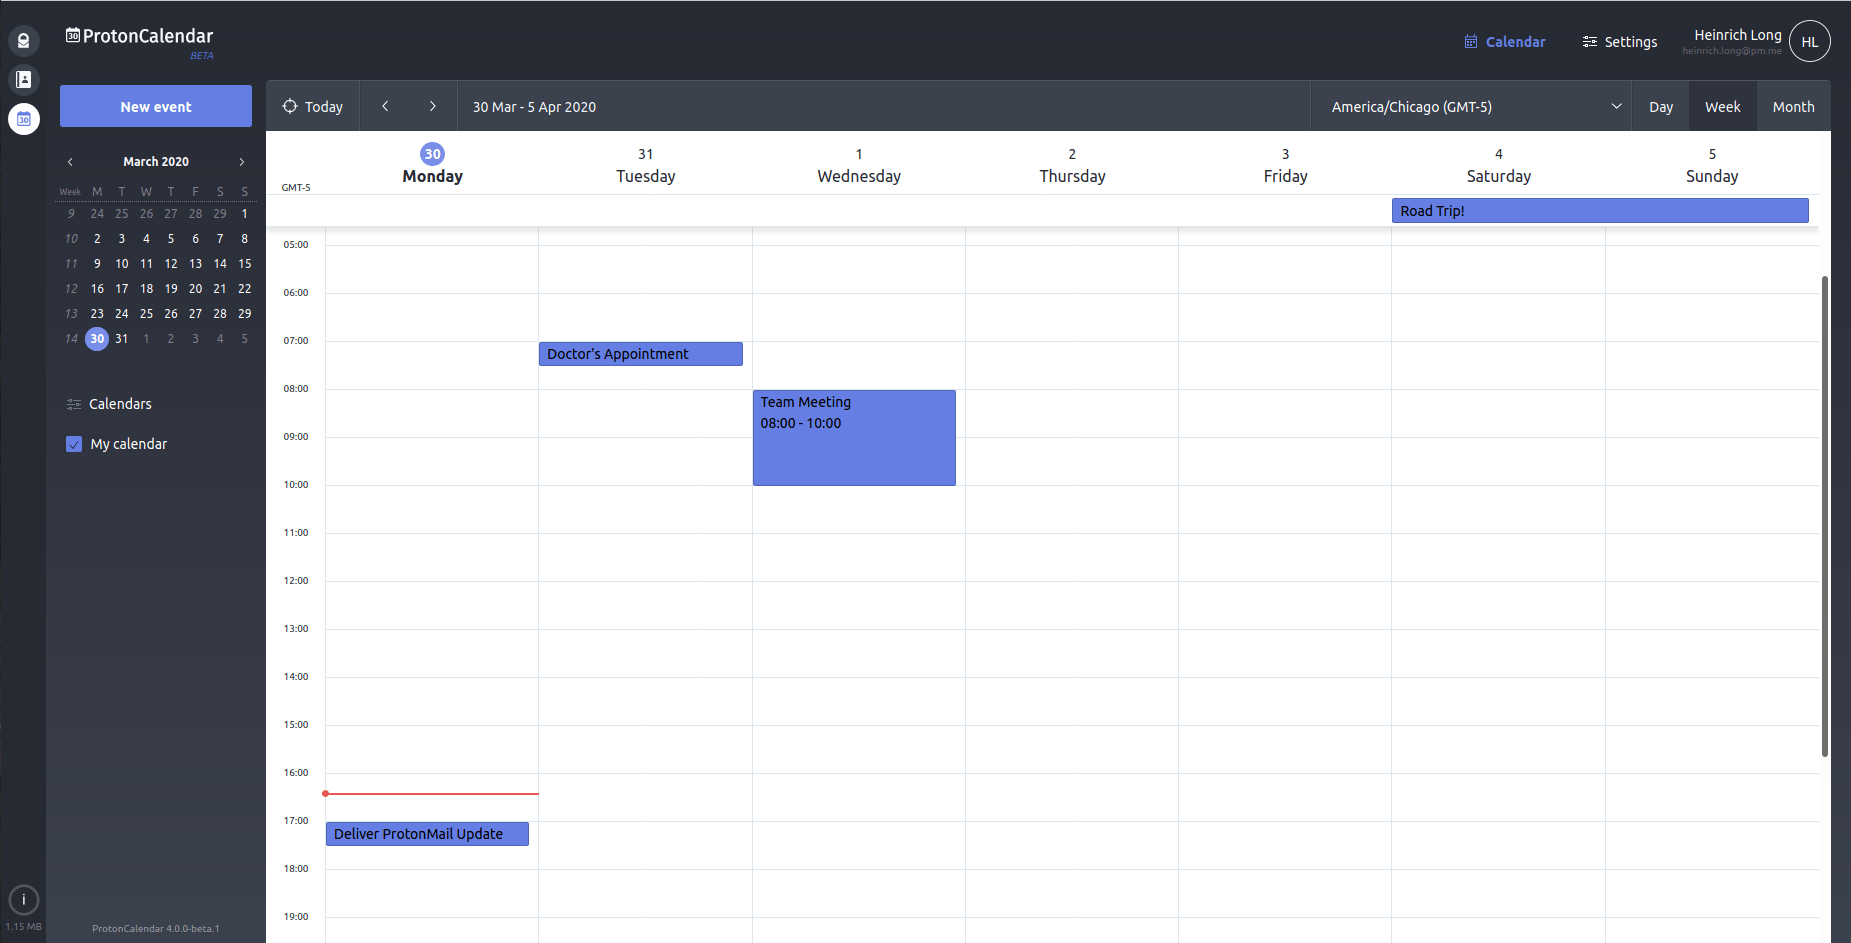Click the ProtonCalendar sidebar app icon

(x=23, y=119)
